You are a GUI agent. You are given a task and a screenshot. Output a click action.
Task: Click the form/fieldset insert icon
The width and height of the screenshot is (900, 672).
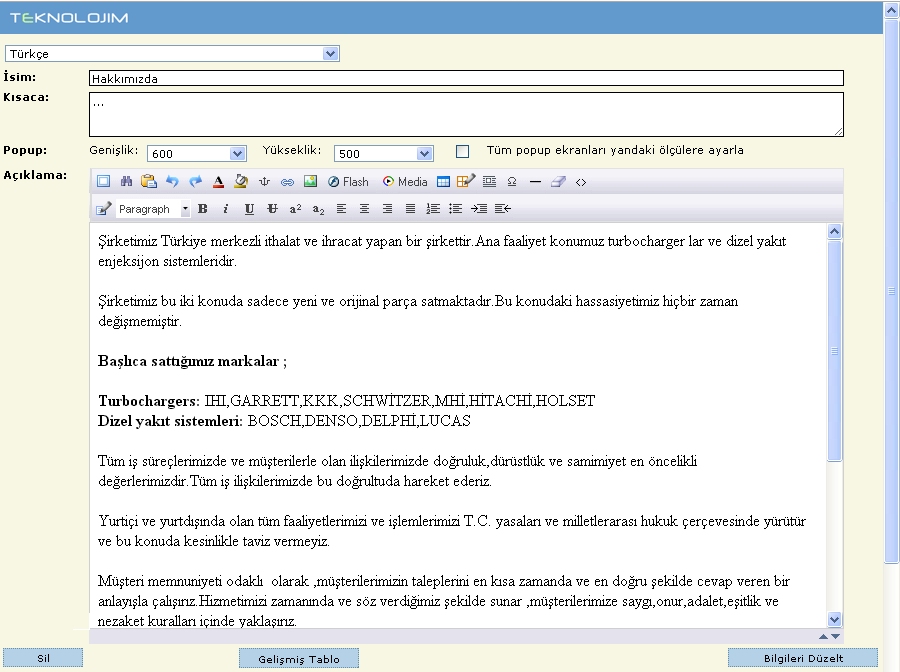coord(489,182)
